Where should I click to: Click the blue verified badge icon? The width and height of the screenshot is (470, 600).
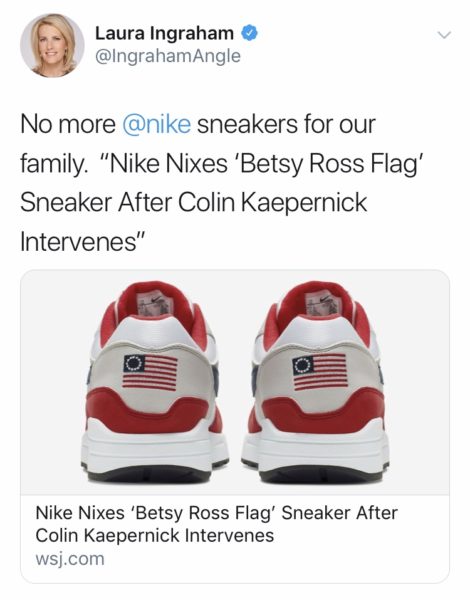click(249, 33)
